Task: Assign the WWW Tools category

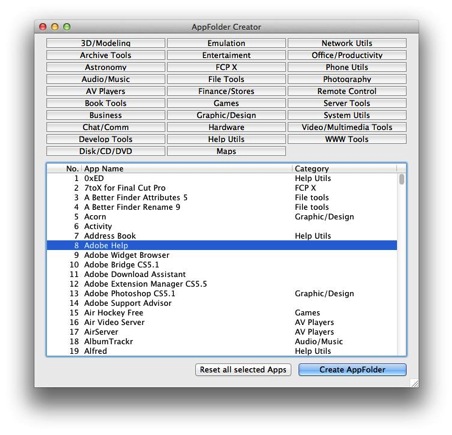Action: pos(347,139)
